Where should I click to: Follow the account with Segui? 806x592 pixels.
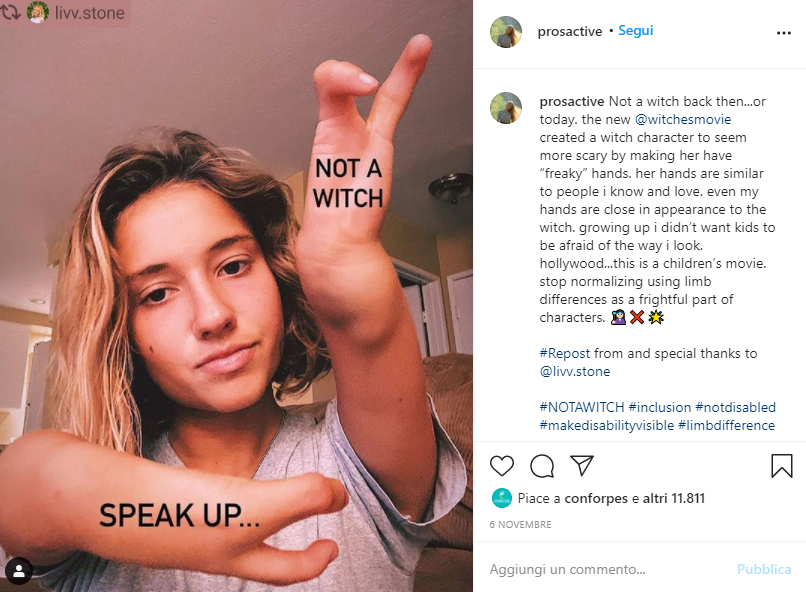coord(635,31)
